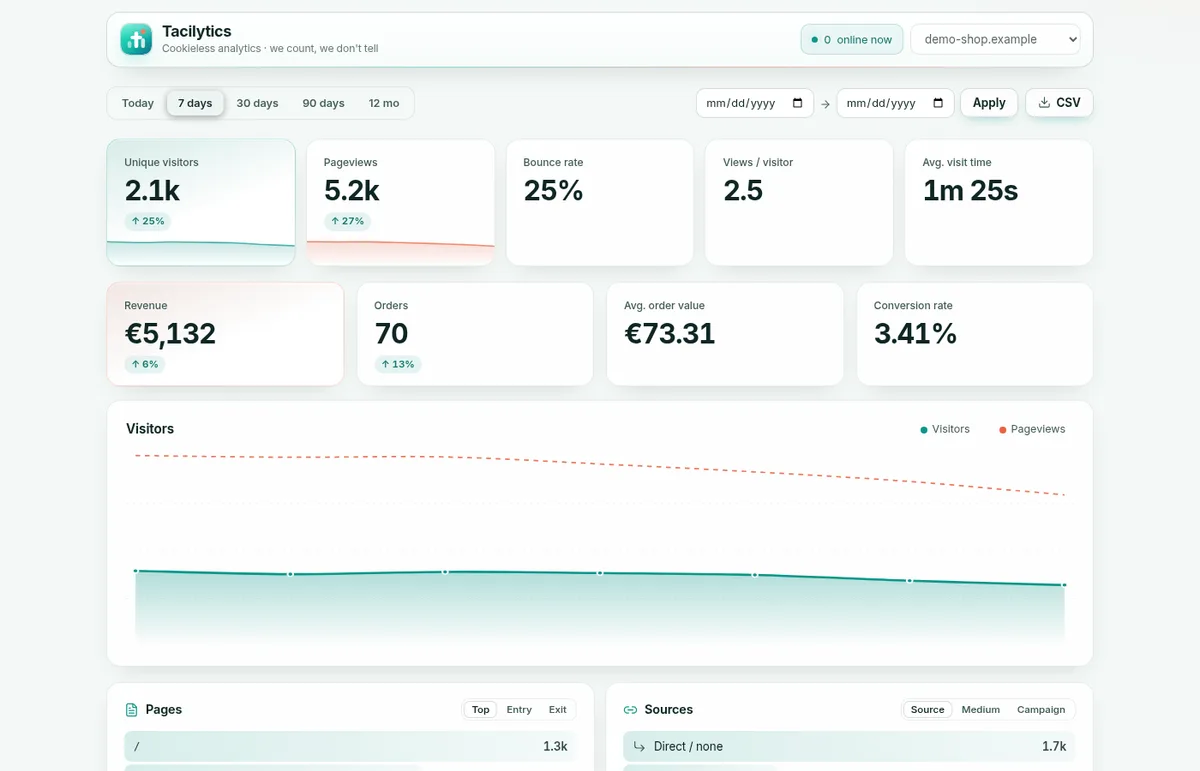The height and width of the screenshot is (771, 1200).
Task: Click the Pages document icon
Action: [x=131, y=710]
